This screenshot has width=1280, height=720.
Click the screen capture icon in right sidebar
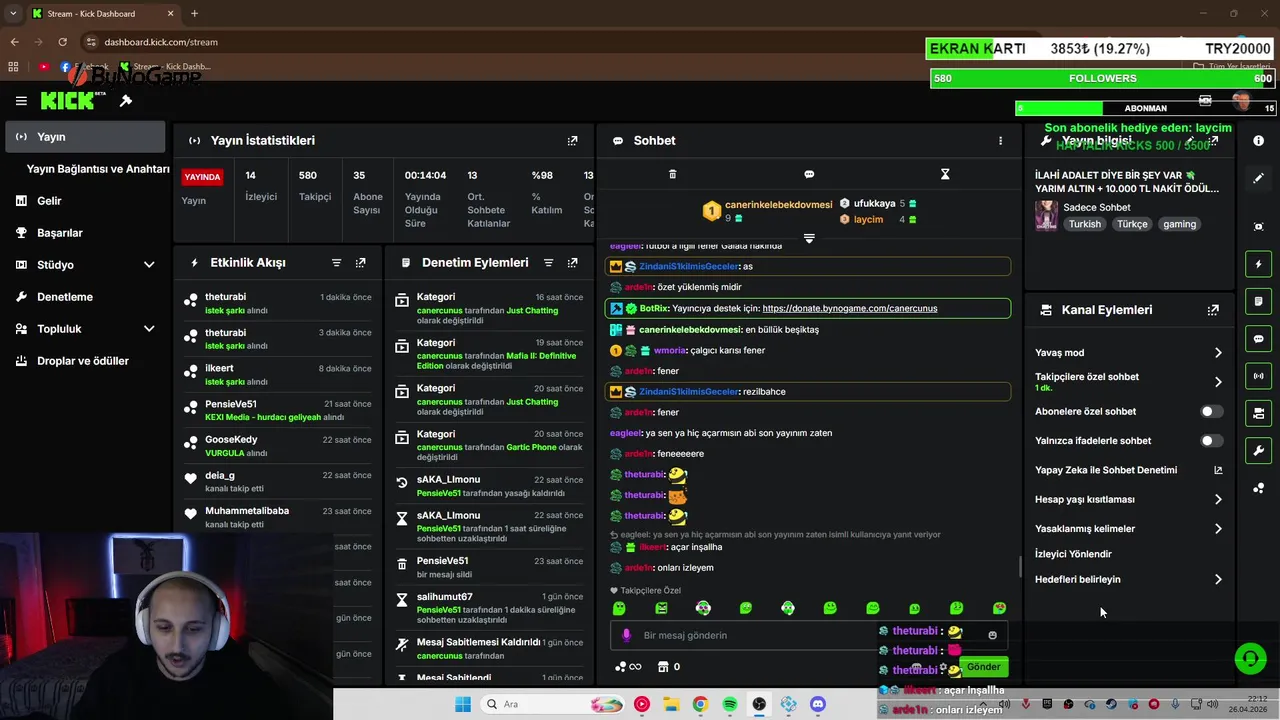pyautogui.click(x=1258, y=227)
